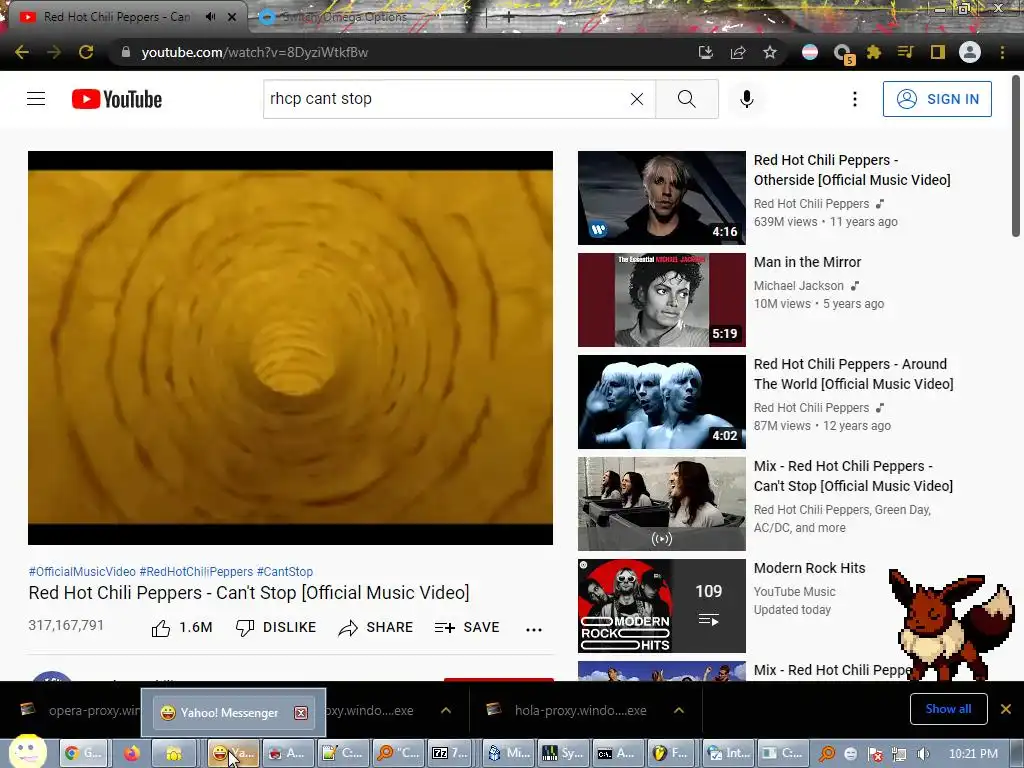The width and height of the screenshot is (1024, 768).
Task: Open the 7-Zip taskbar button
Action: pos(449,753)
